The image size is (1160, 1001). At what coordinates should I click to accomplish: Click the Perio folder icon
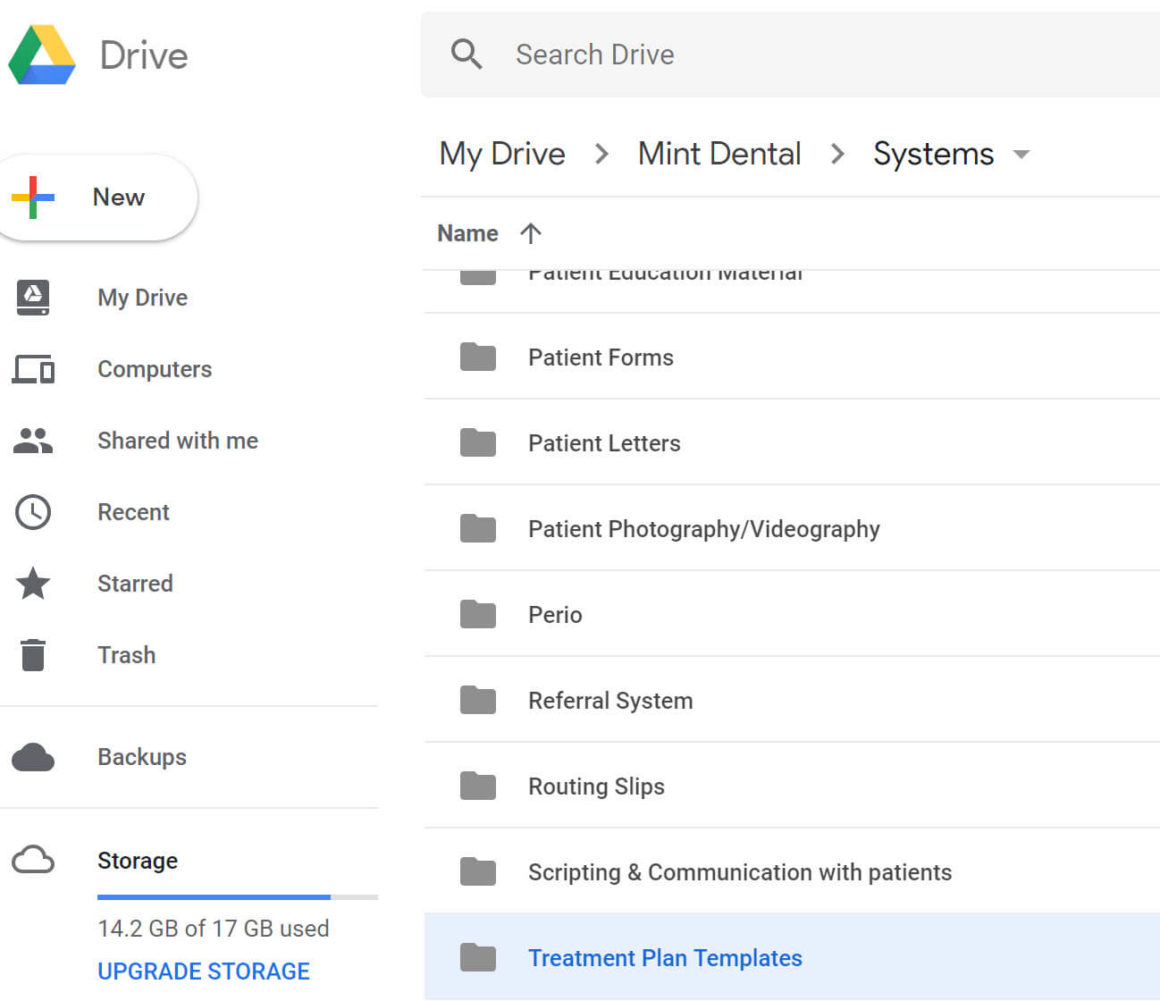pos(478,614)
